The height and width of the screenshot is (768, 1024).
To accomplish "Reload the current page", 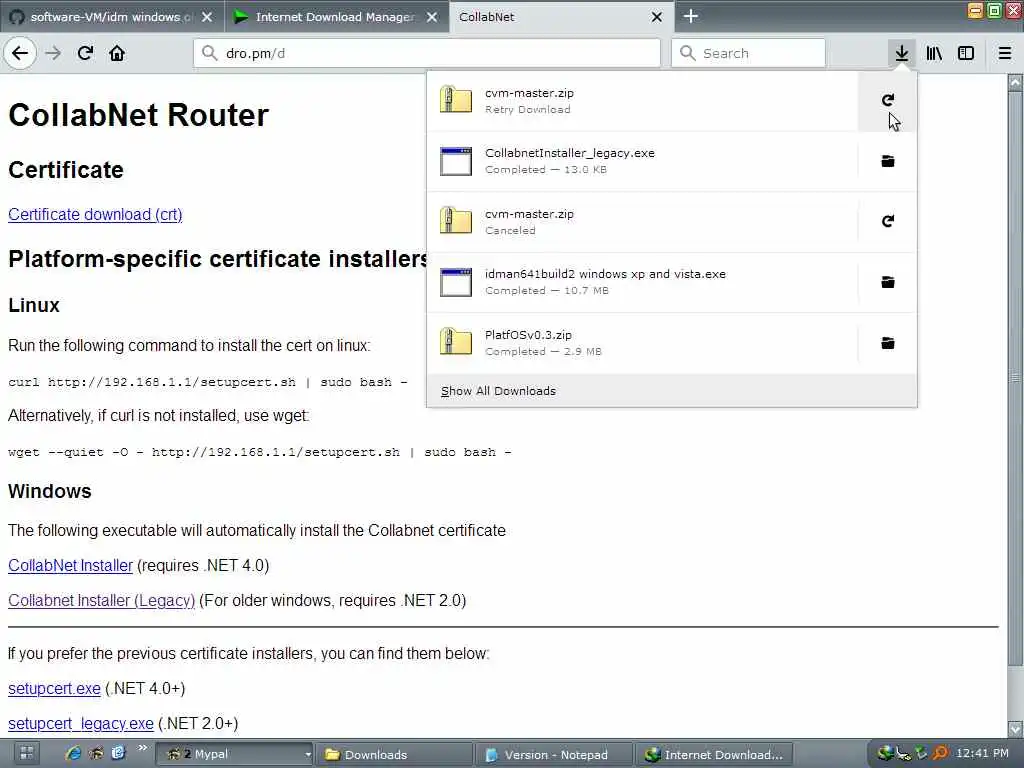I will tap(85, 53).
